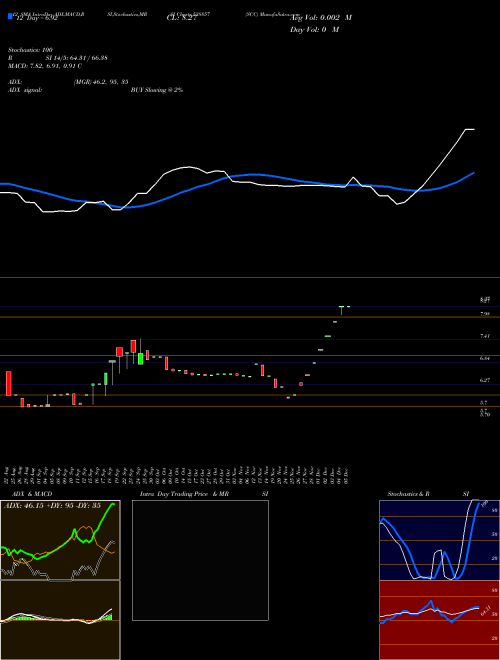The height and width of the screenshot is (660, 500).
Task: Click the 'Stochastics: 100' reading
Action: tap(30, 50)
